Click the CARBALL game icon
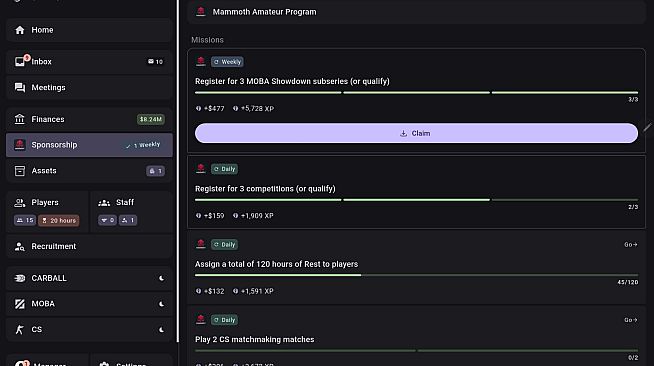Screen dimensions: 654x366 (20, 278)
